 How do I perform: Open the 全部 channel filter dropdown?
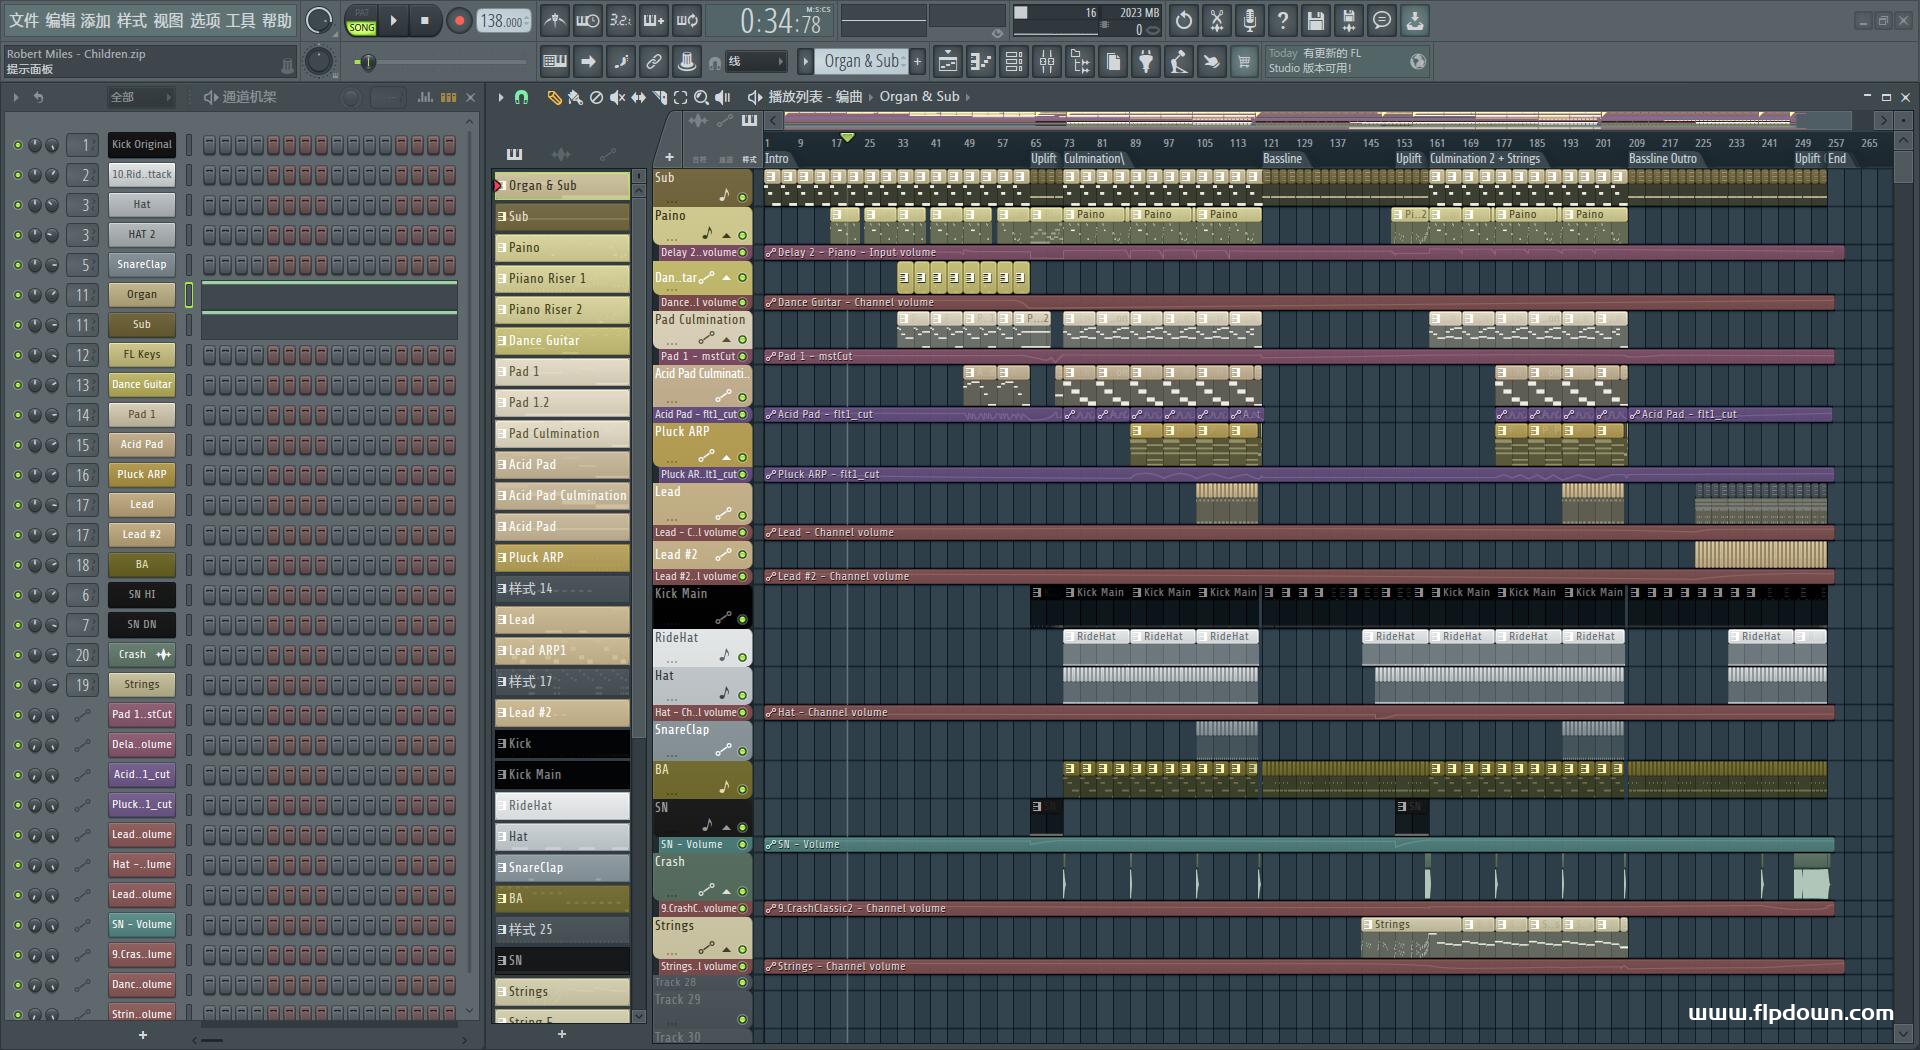(140, 97)
